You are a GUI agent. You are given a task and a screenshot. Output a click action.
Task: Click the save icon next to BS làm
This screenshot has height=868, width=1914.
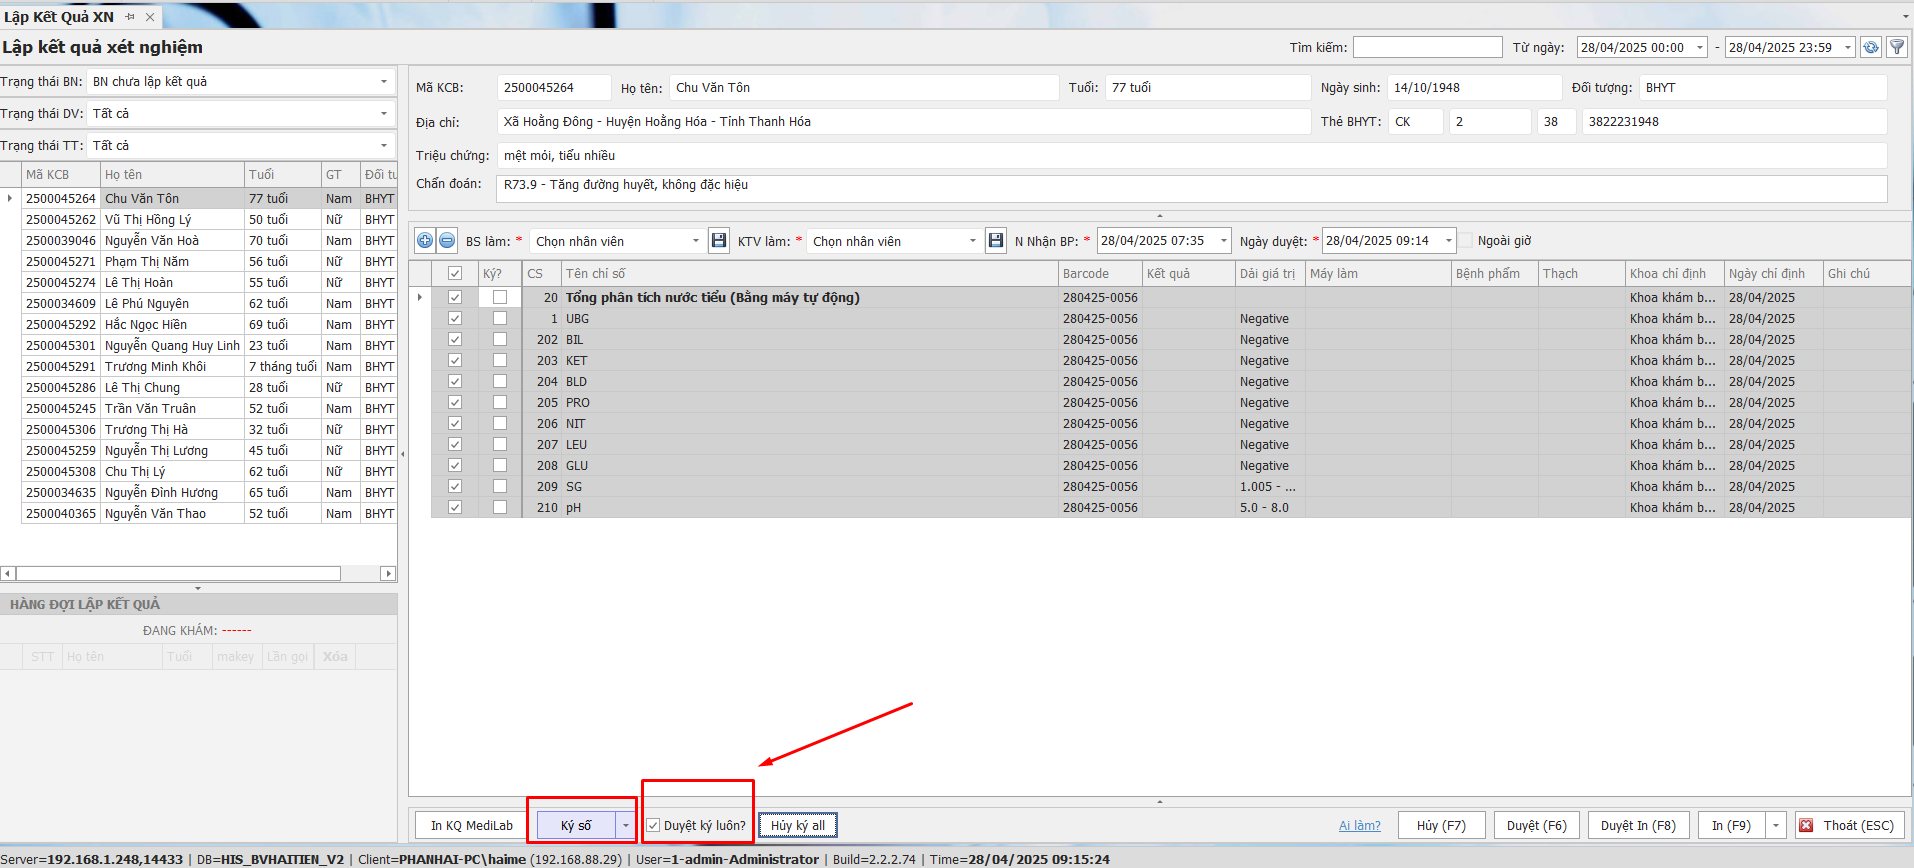pos(718,241)
